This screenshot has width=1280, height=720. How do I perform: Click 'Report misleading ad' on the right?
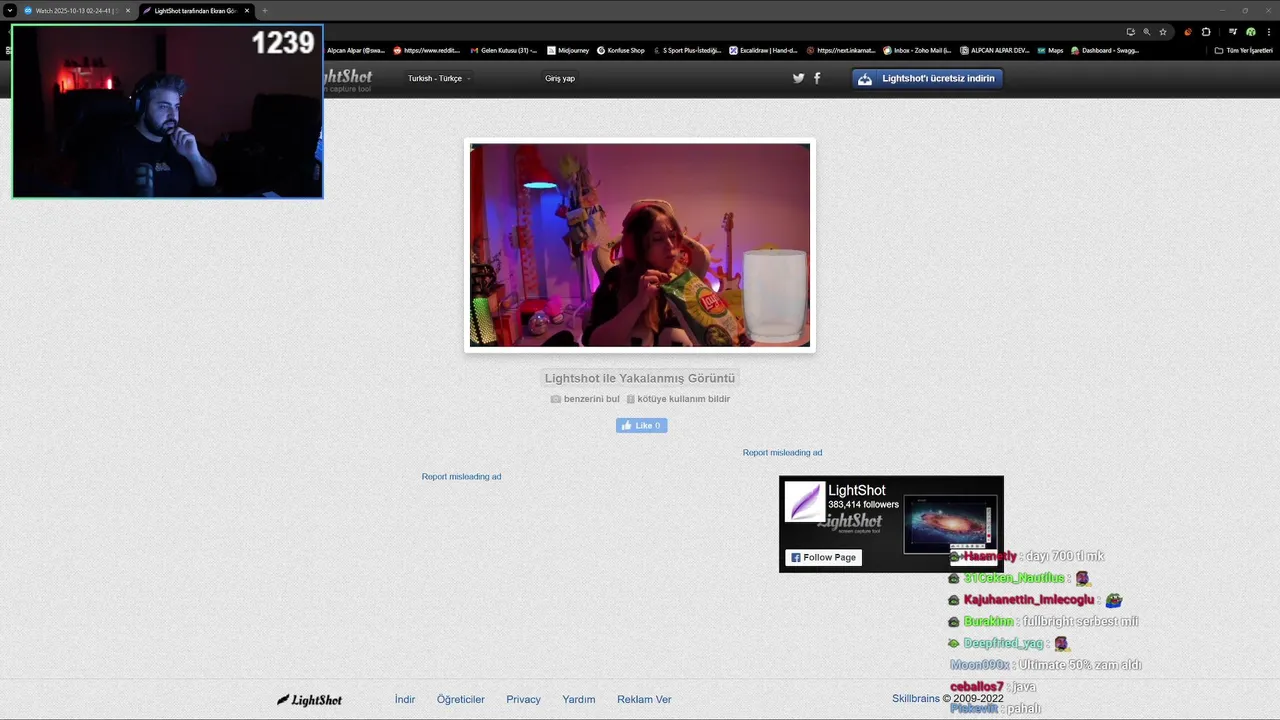click(782, 453)
